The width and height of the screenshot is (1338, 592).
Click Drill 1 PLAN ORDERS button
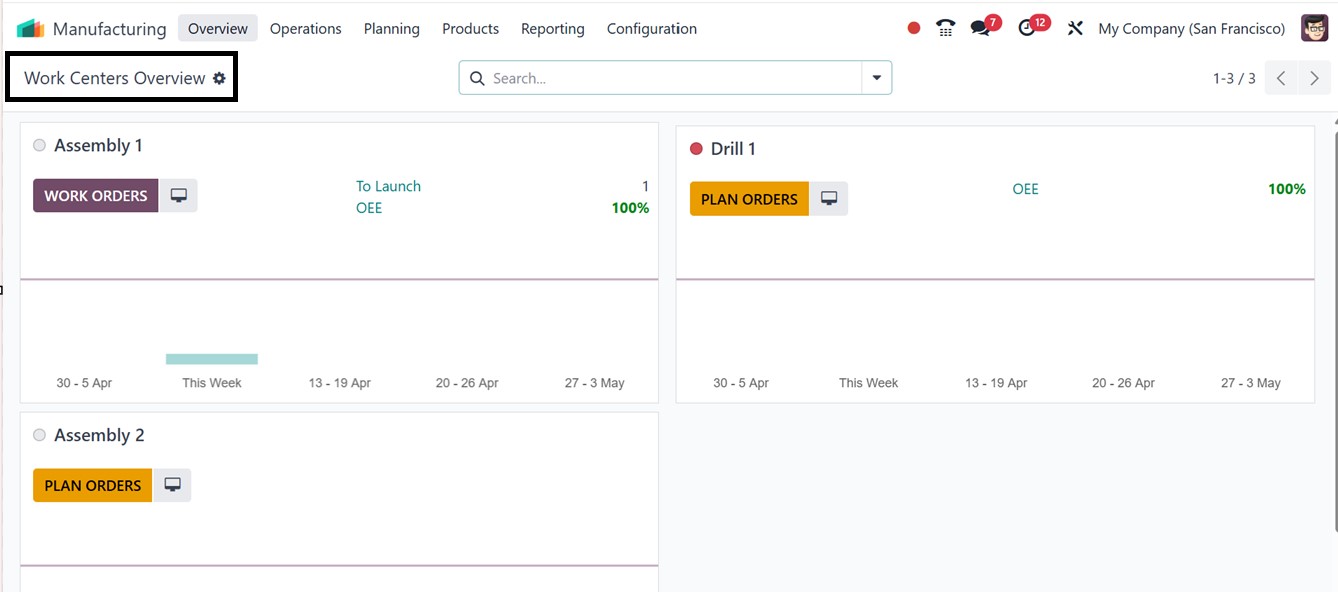[749, 199]
